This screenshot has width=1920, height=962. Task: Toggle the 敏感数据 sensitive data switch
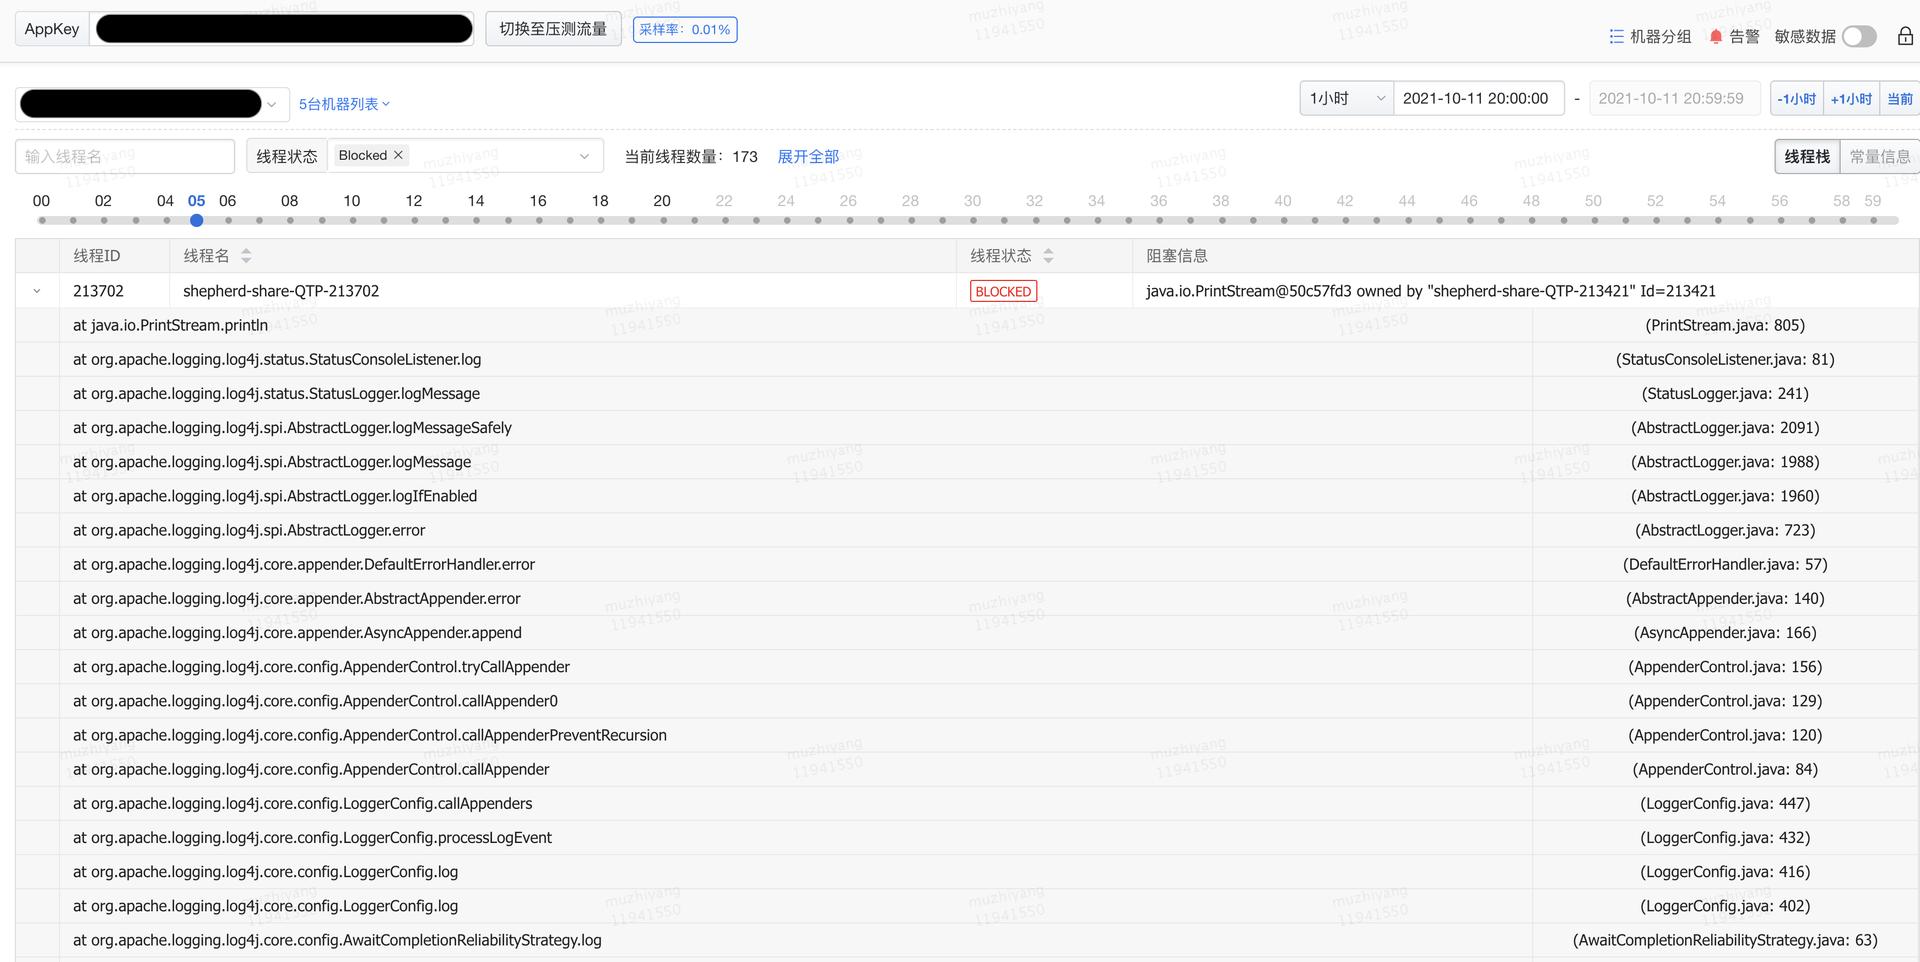click(x=1857, y=36)
